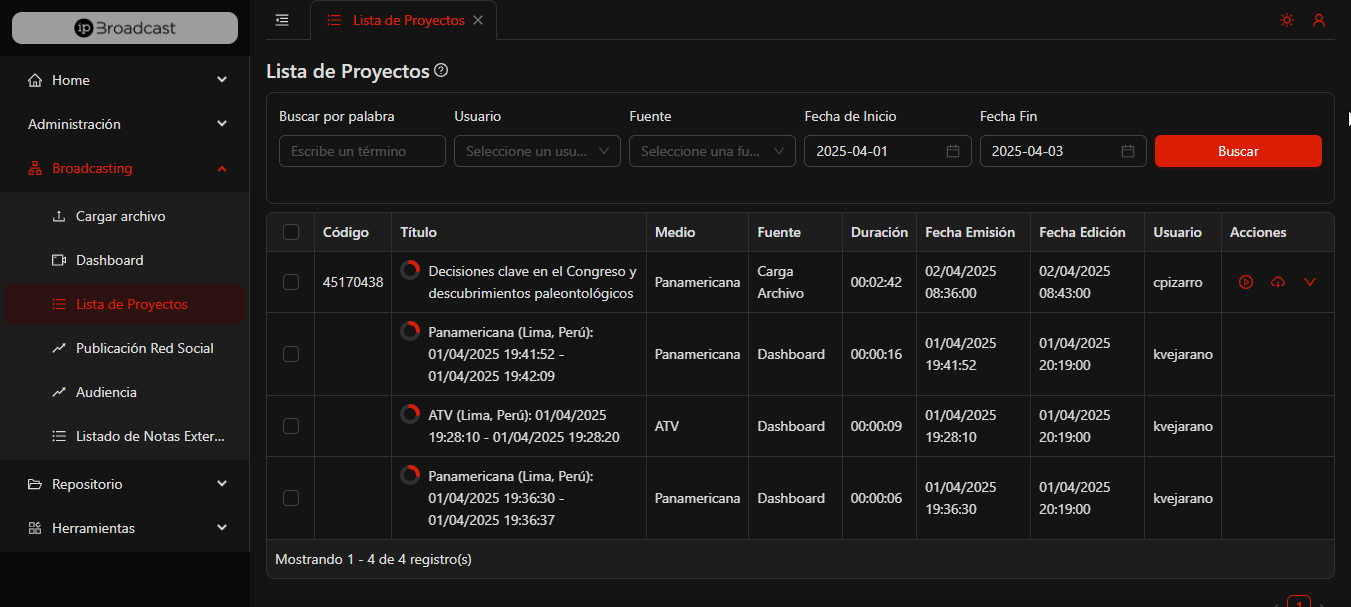Viewport: 1351px width, 607px height.
Task: Check the row with code 45170438
Action: pyautogui.click(x=291, y=282)
